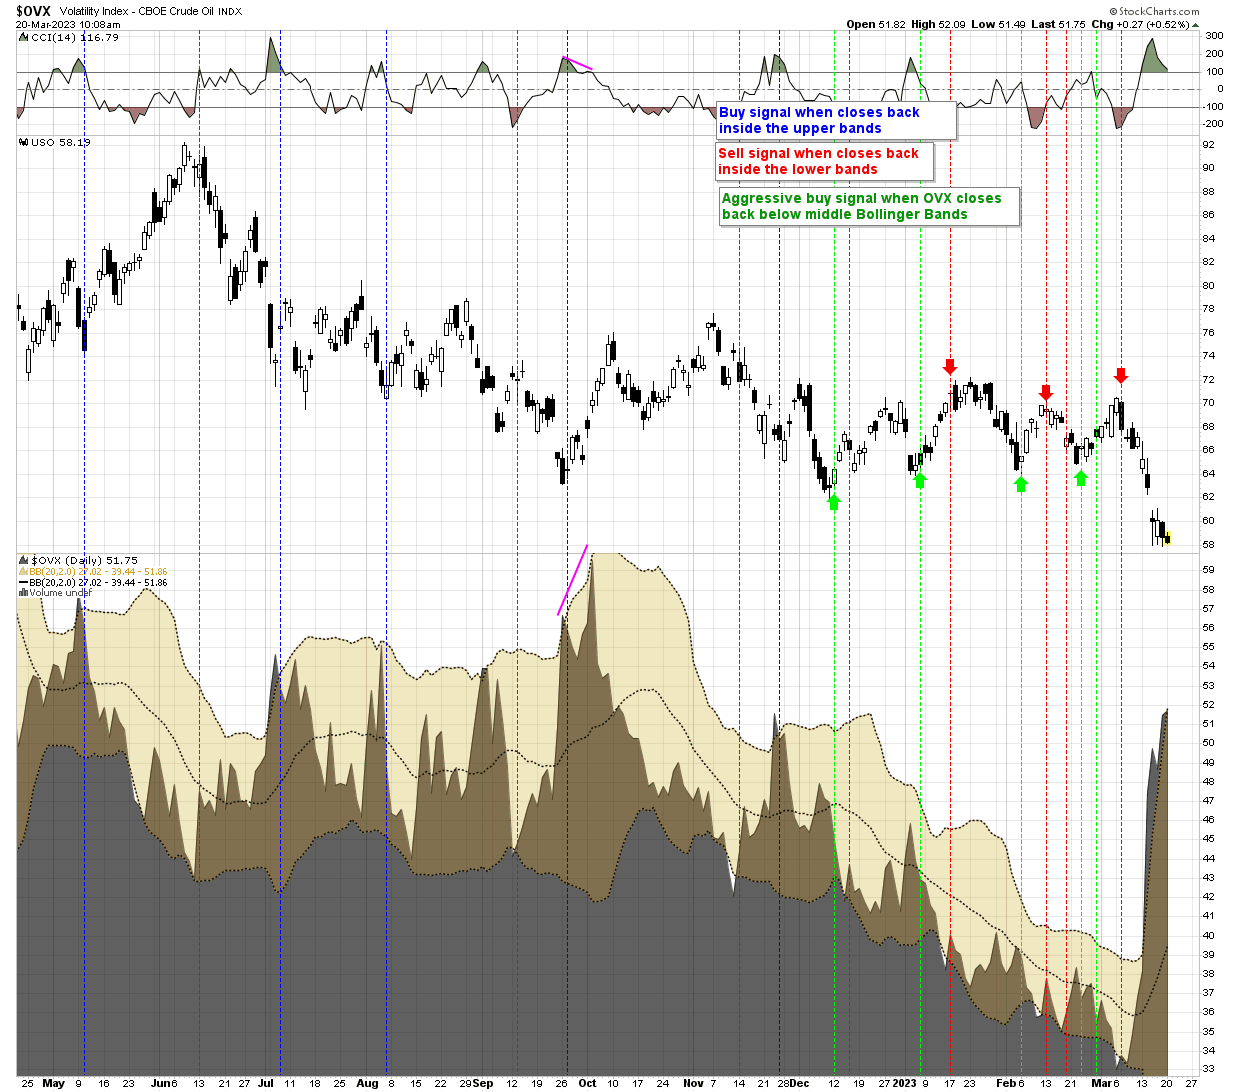Click the Volume undef bar chart icon
Screen dimensions: 1240x1092
click(x=24, y=593)
